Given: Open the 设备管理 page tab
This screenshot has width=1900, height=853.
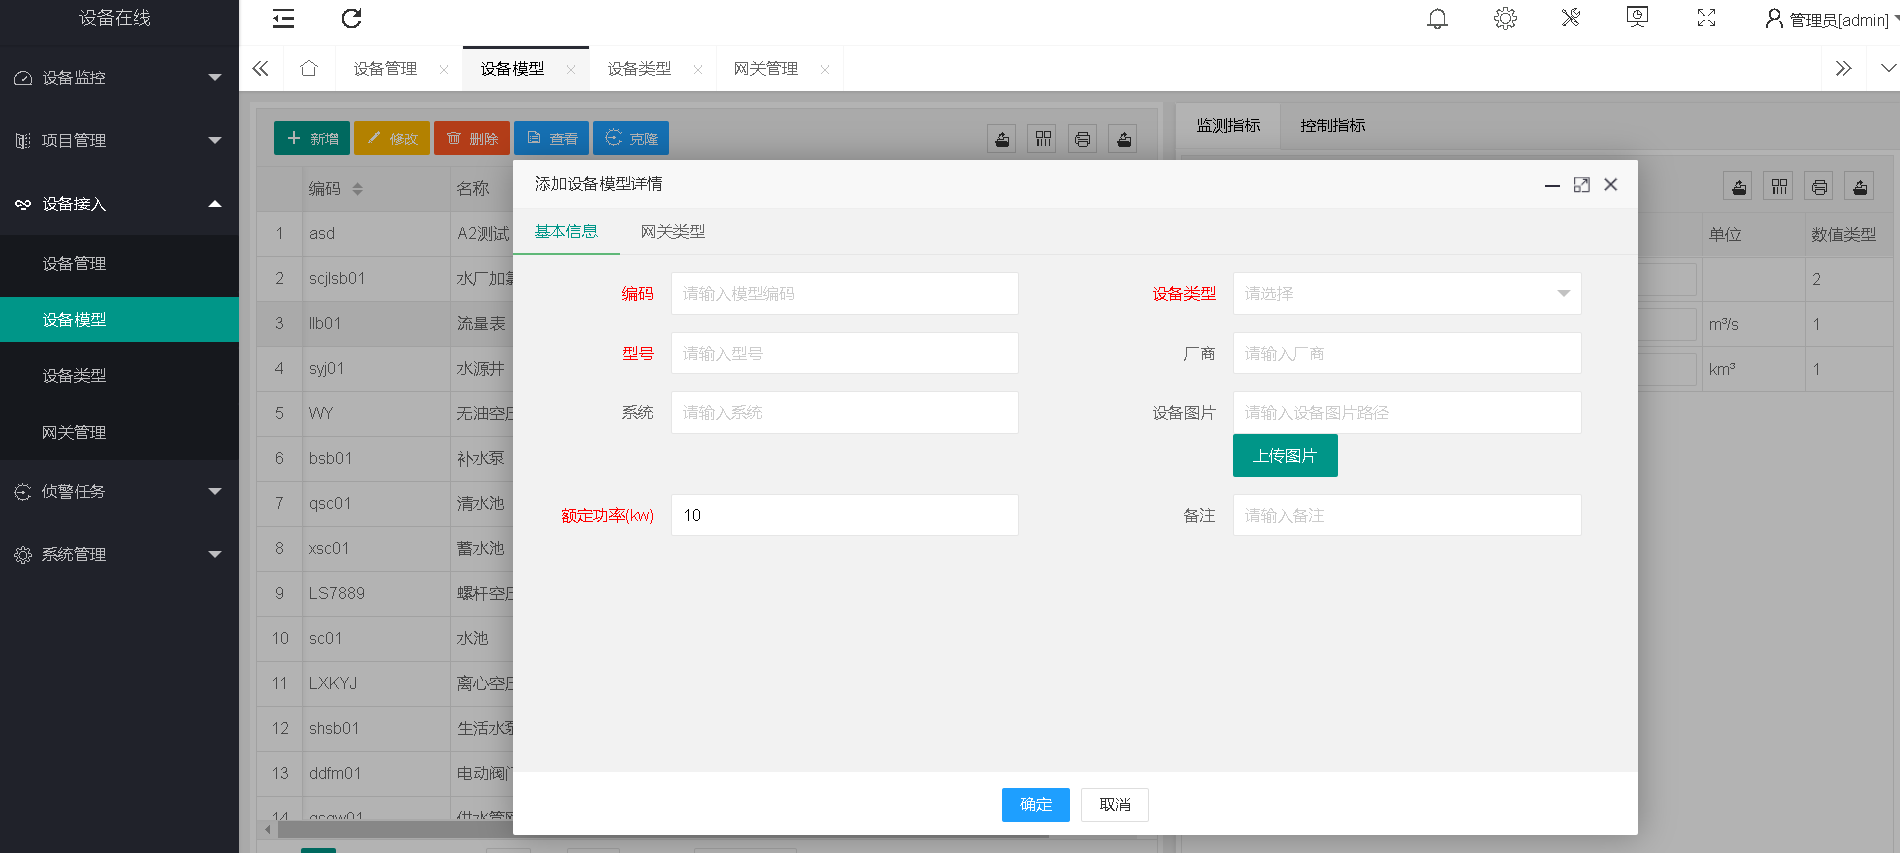Looking at the screenshot, I should tap(385, 68).
